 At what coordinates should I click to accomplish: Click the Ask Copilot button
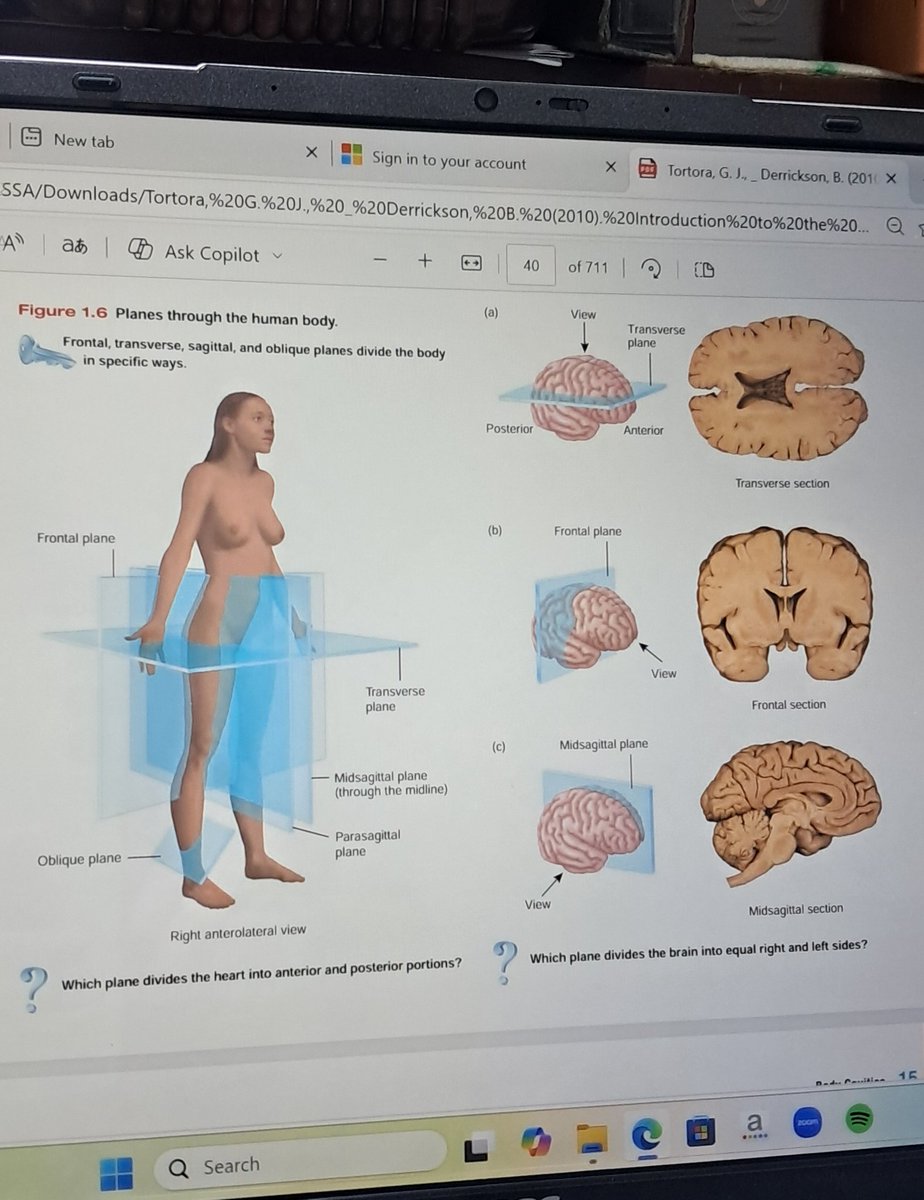[194, 253]
